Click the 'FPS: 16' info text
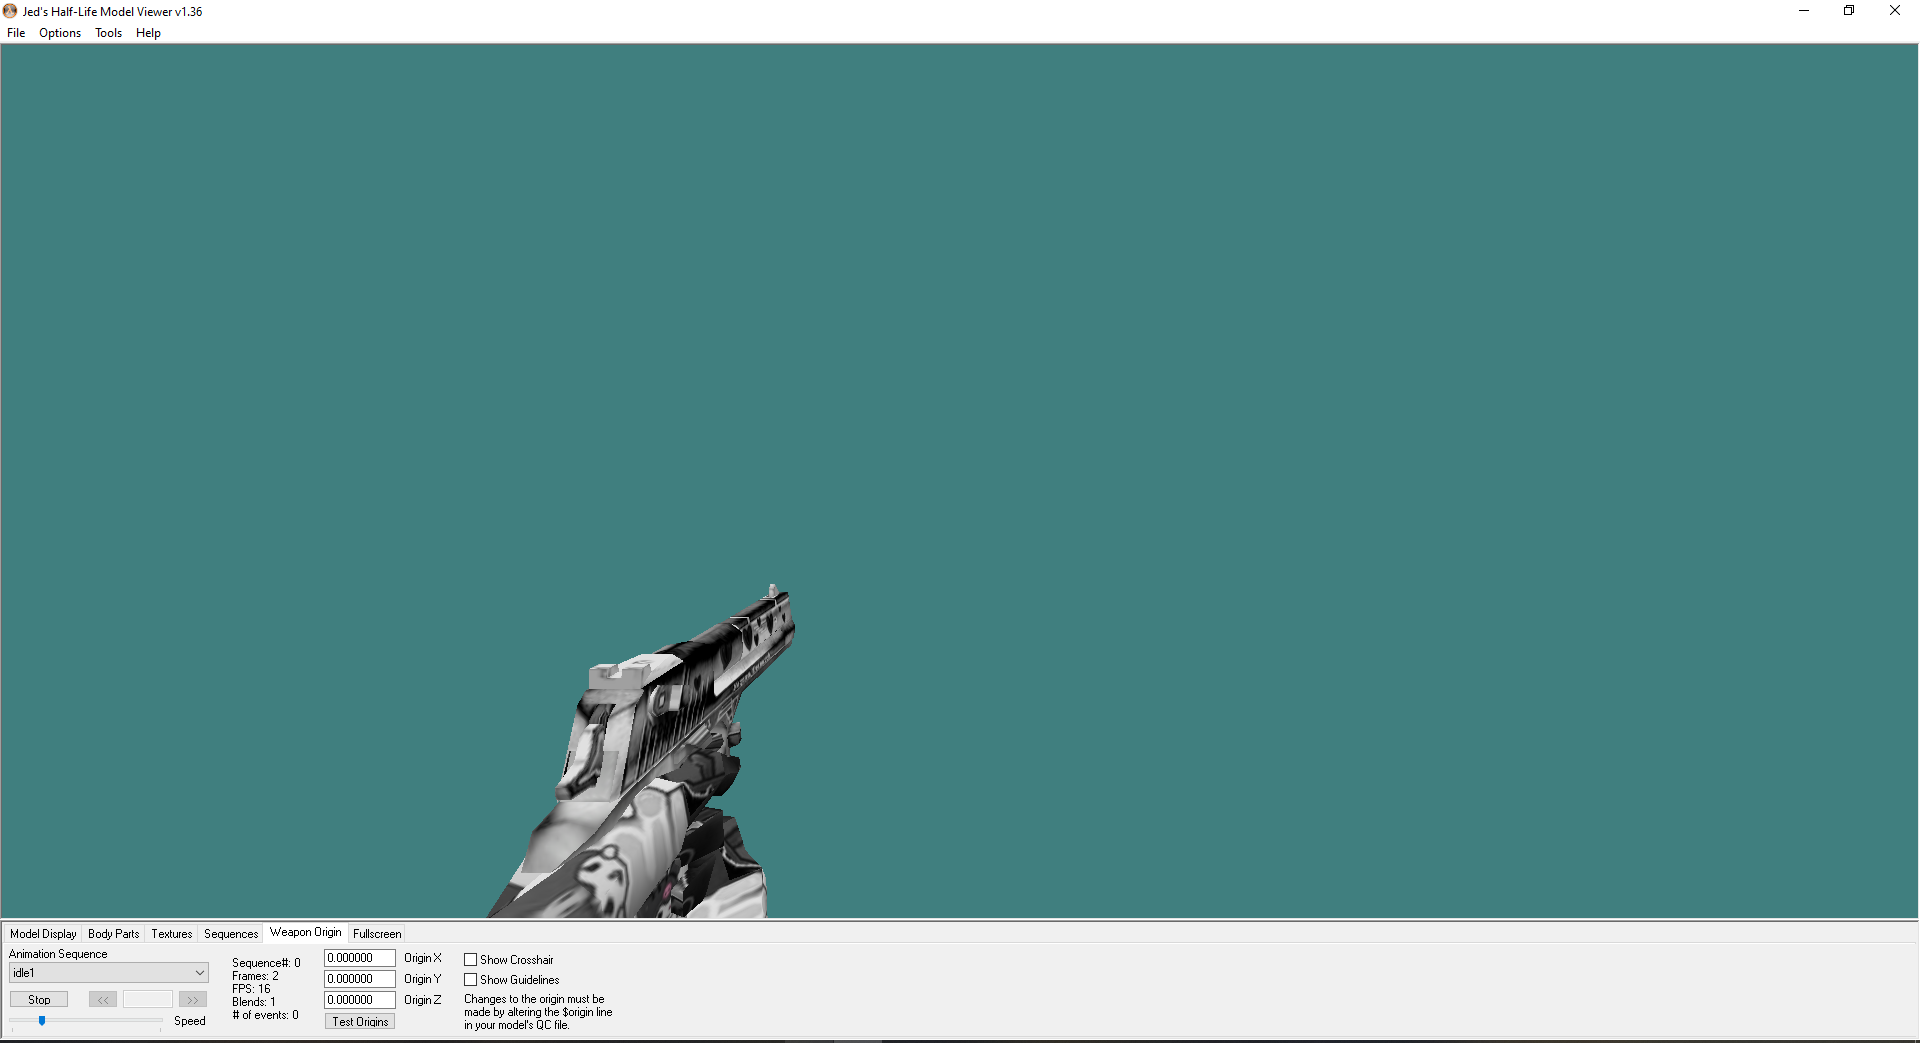The image size is (1920, 1043). click(x=251, y=989)
